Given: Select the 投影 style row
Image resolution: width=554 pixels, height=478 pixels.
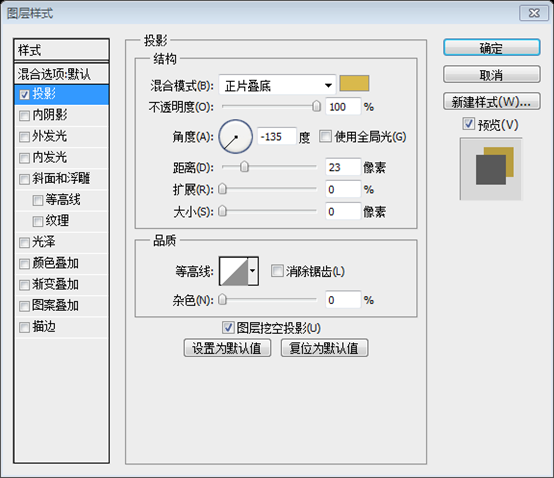Looking at the screenshot, I should 61,94.
